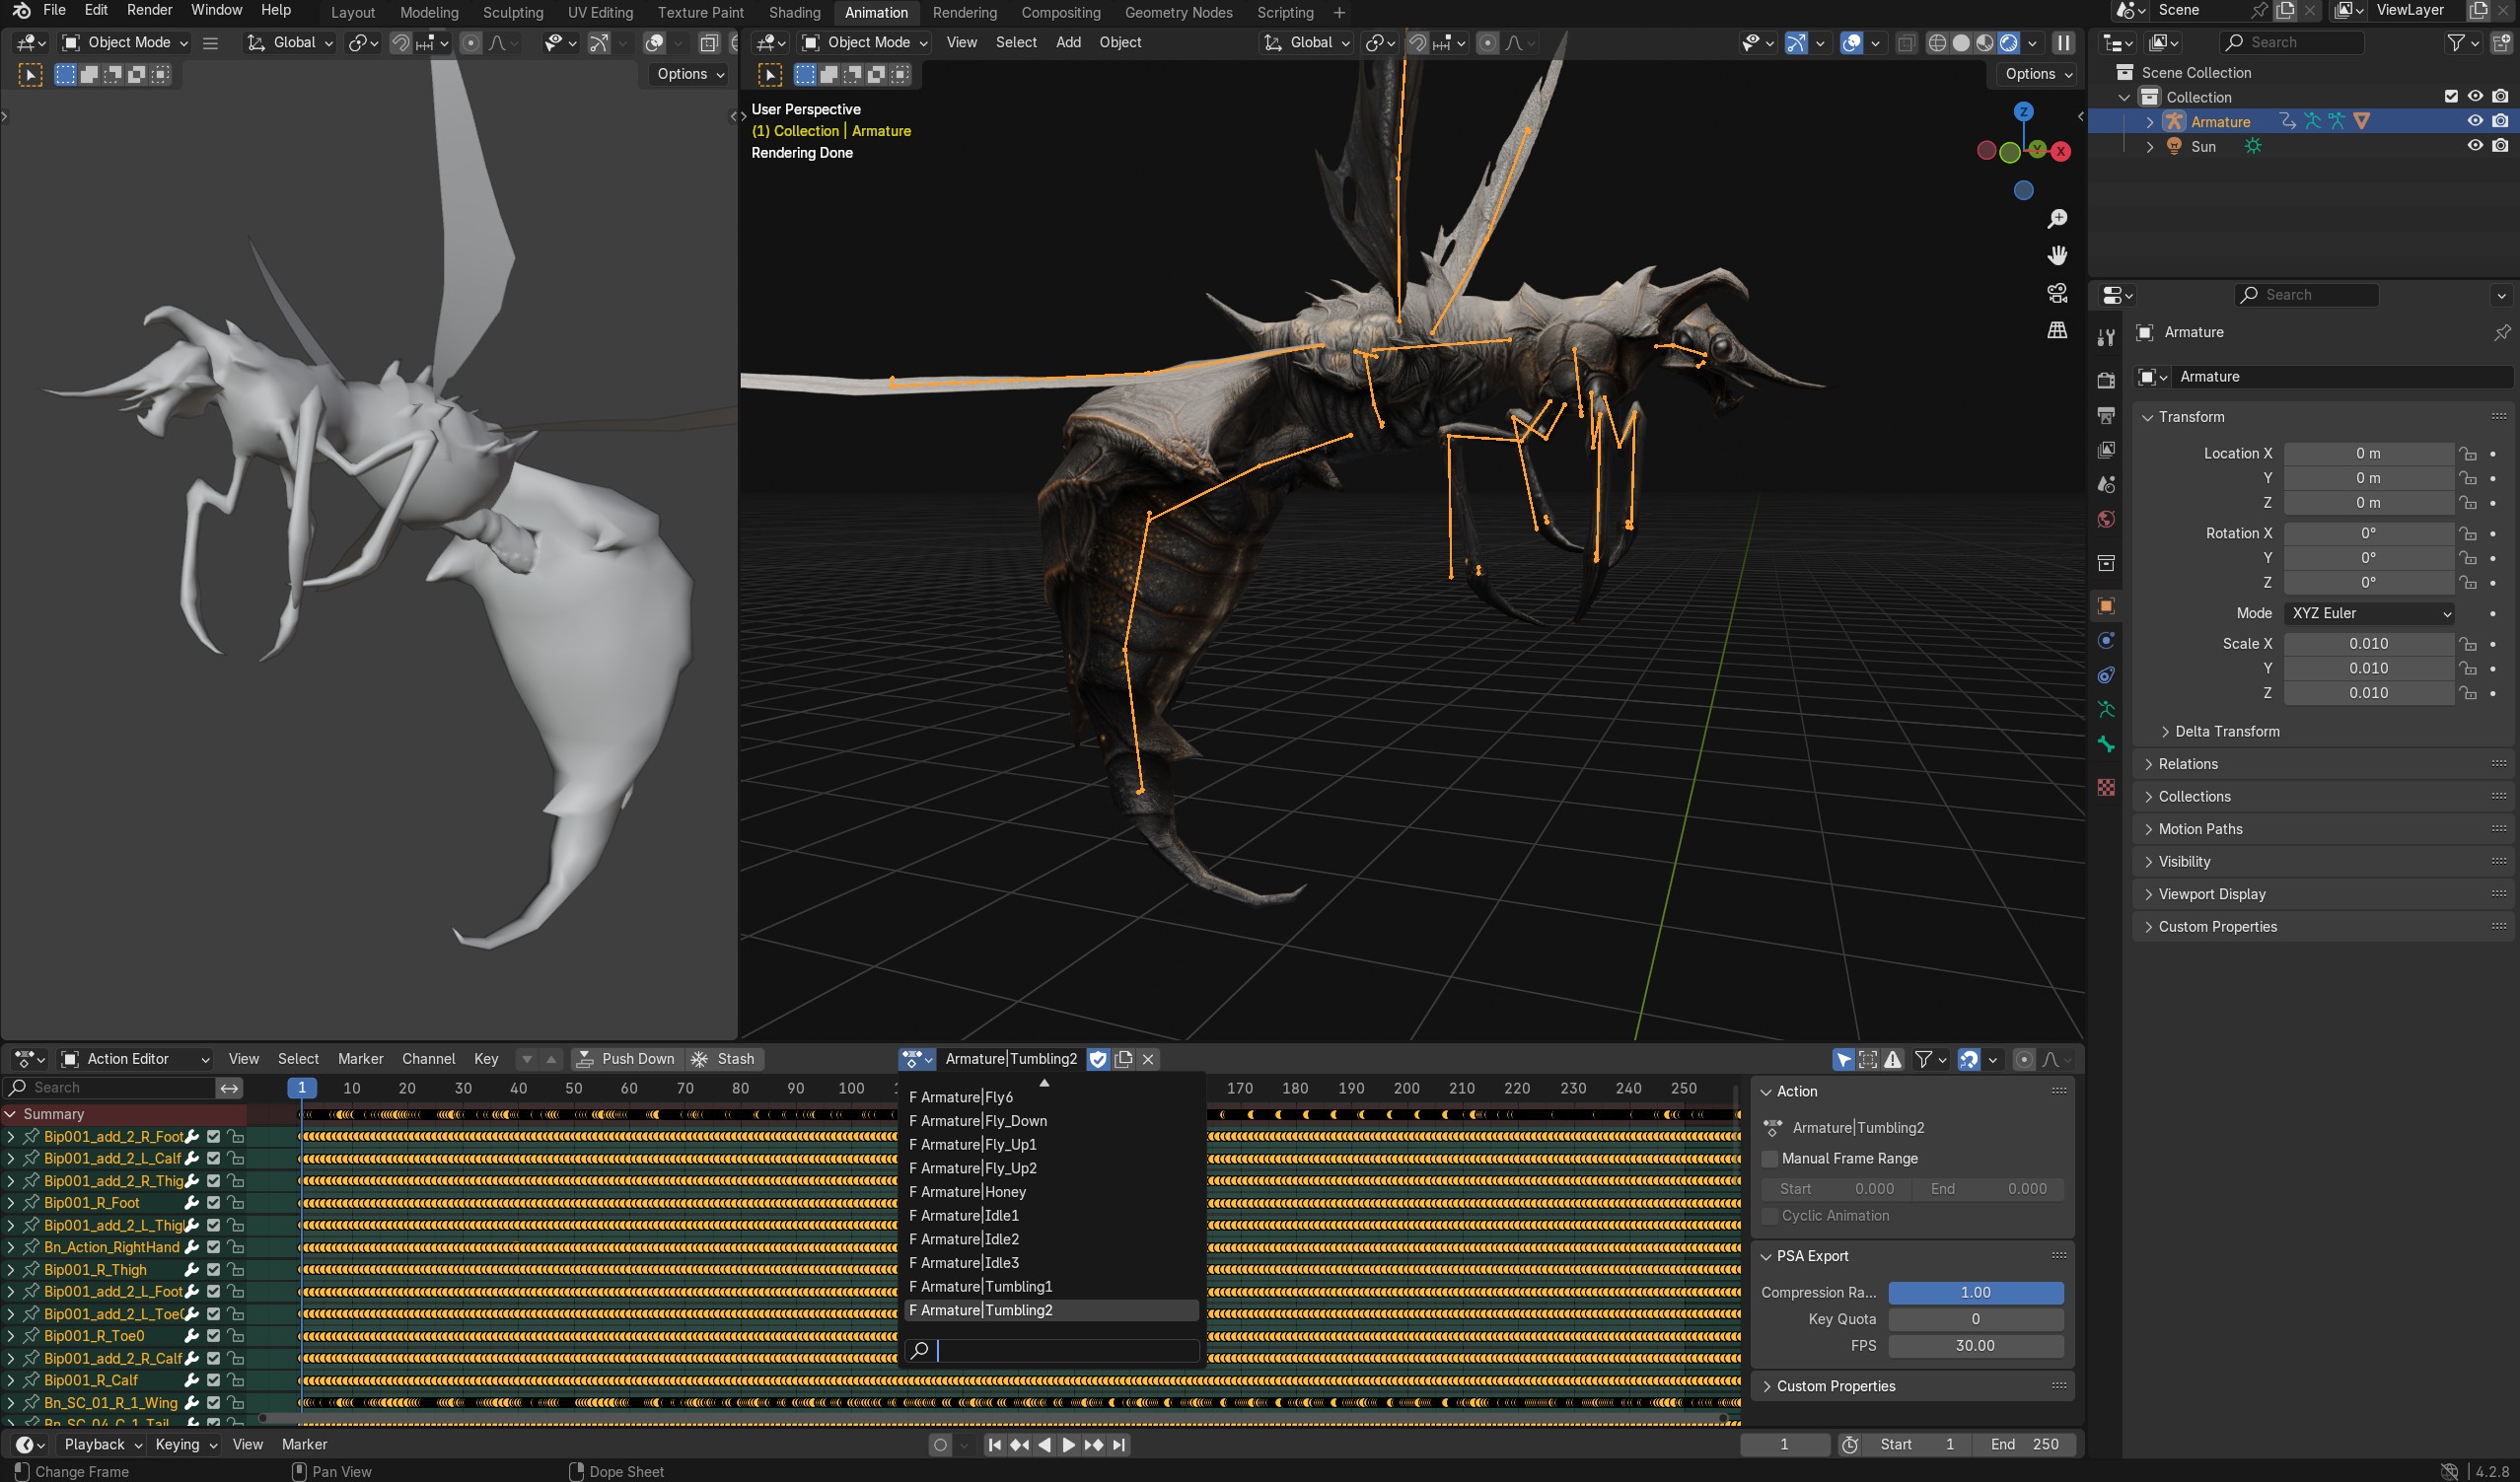
Task: Click the pan view hand icon
Action: coord(2057,256)
